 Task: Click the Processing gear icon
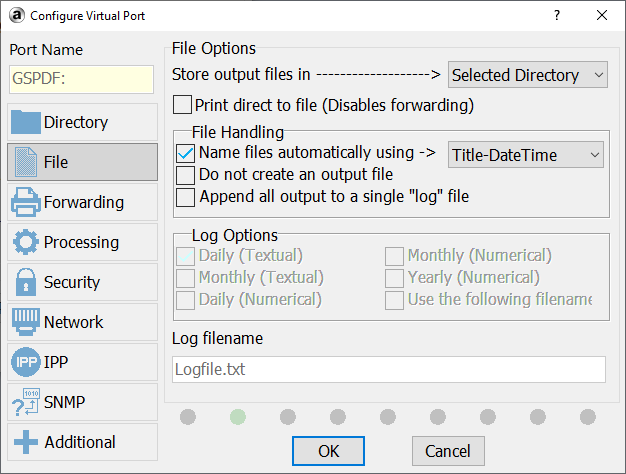pyautogui.click(x=26, y=242)
